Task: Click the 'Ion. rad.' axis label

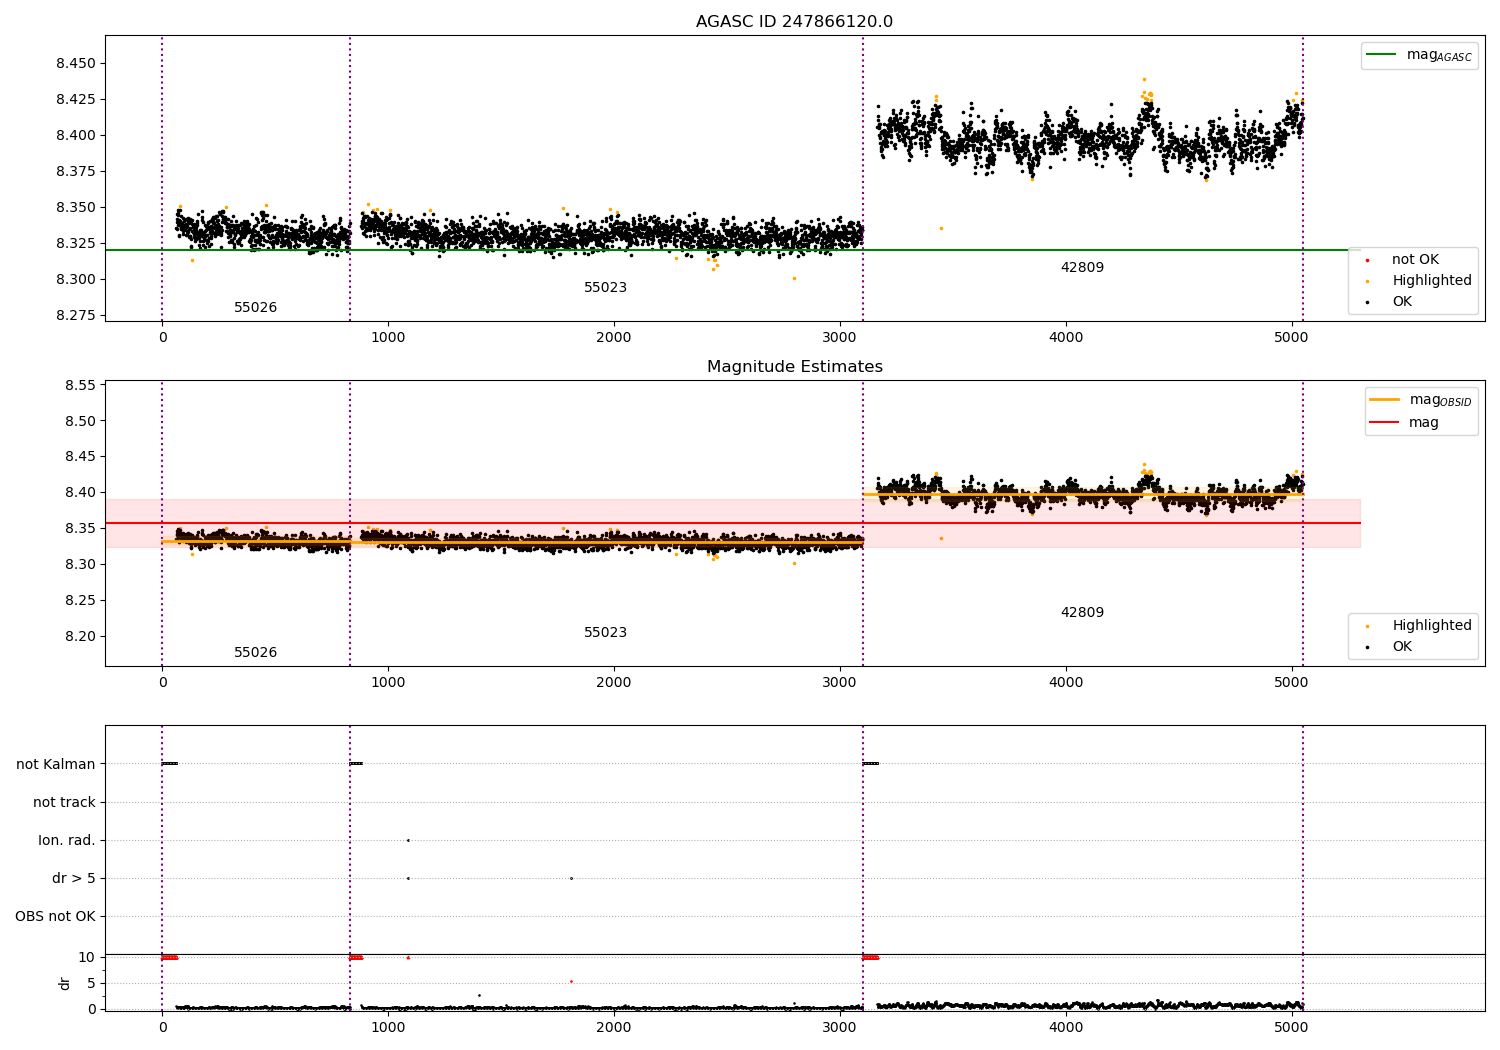Action: (x=67, y=841)
